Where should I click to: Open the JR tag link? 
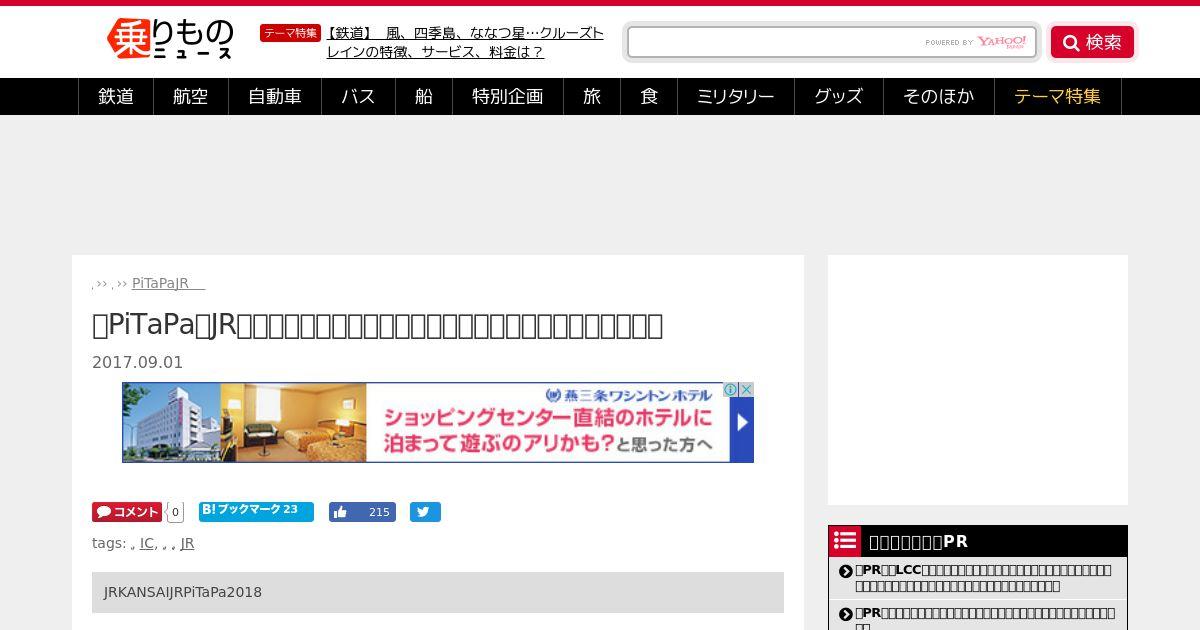coord(187,543)
